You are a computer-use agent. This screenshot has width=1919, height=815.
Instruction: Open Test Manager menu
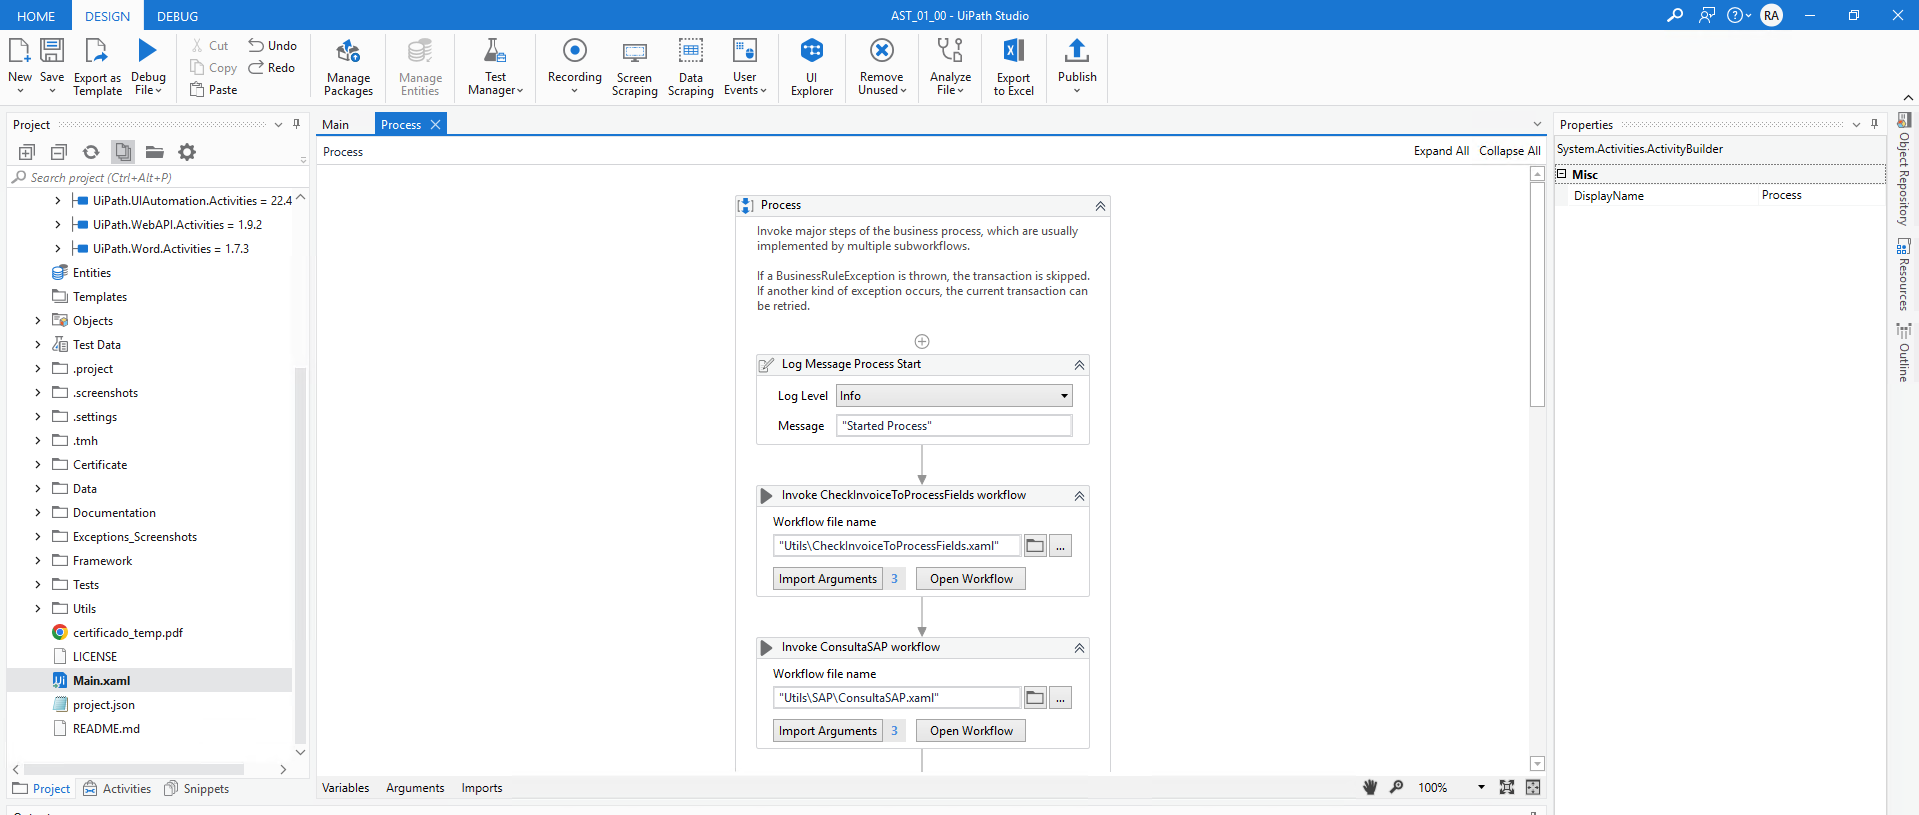click(495, 67)
